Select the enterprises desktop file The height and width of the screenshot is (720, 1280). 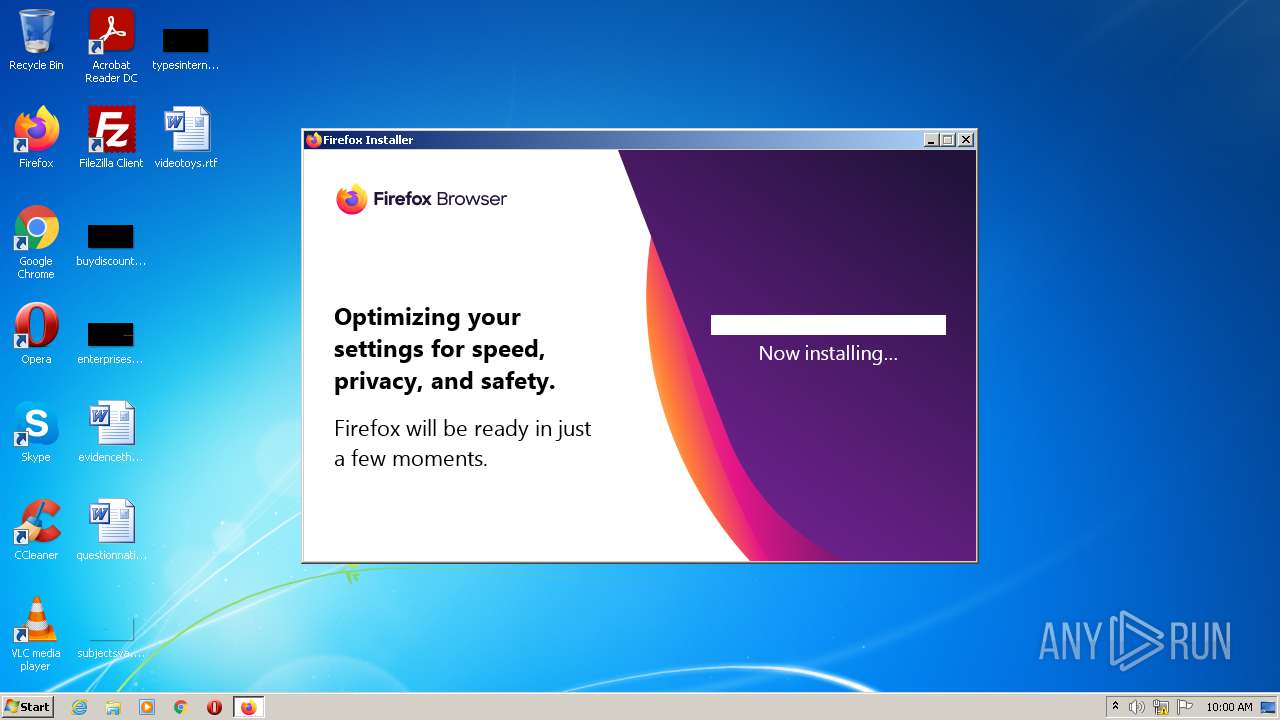coord(111,343)
